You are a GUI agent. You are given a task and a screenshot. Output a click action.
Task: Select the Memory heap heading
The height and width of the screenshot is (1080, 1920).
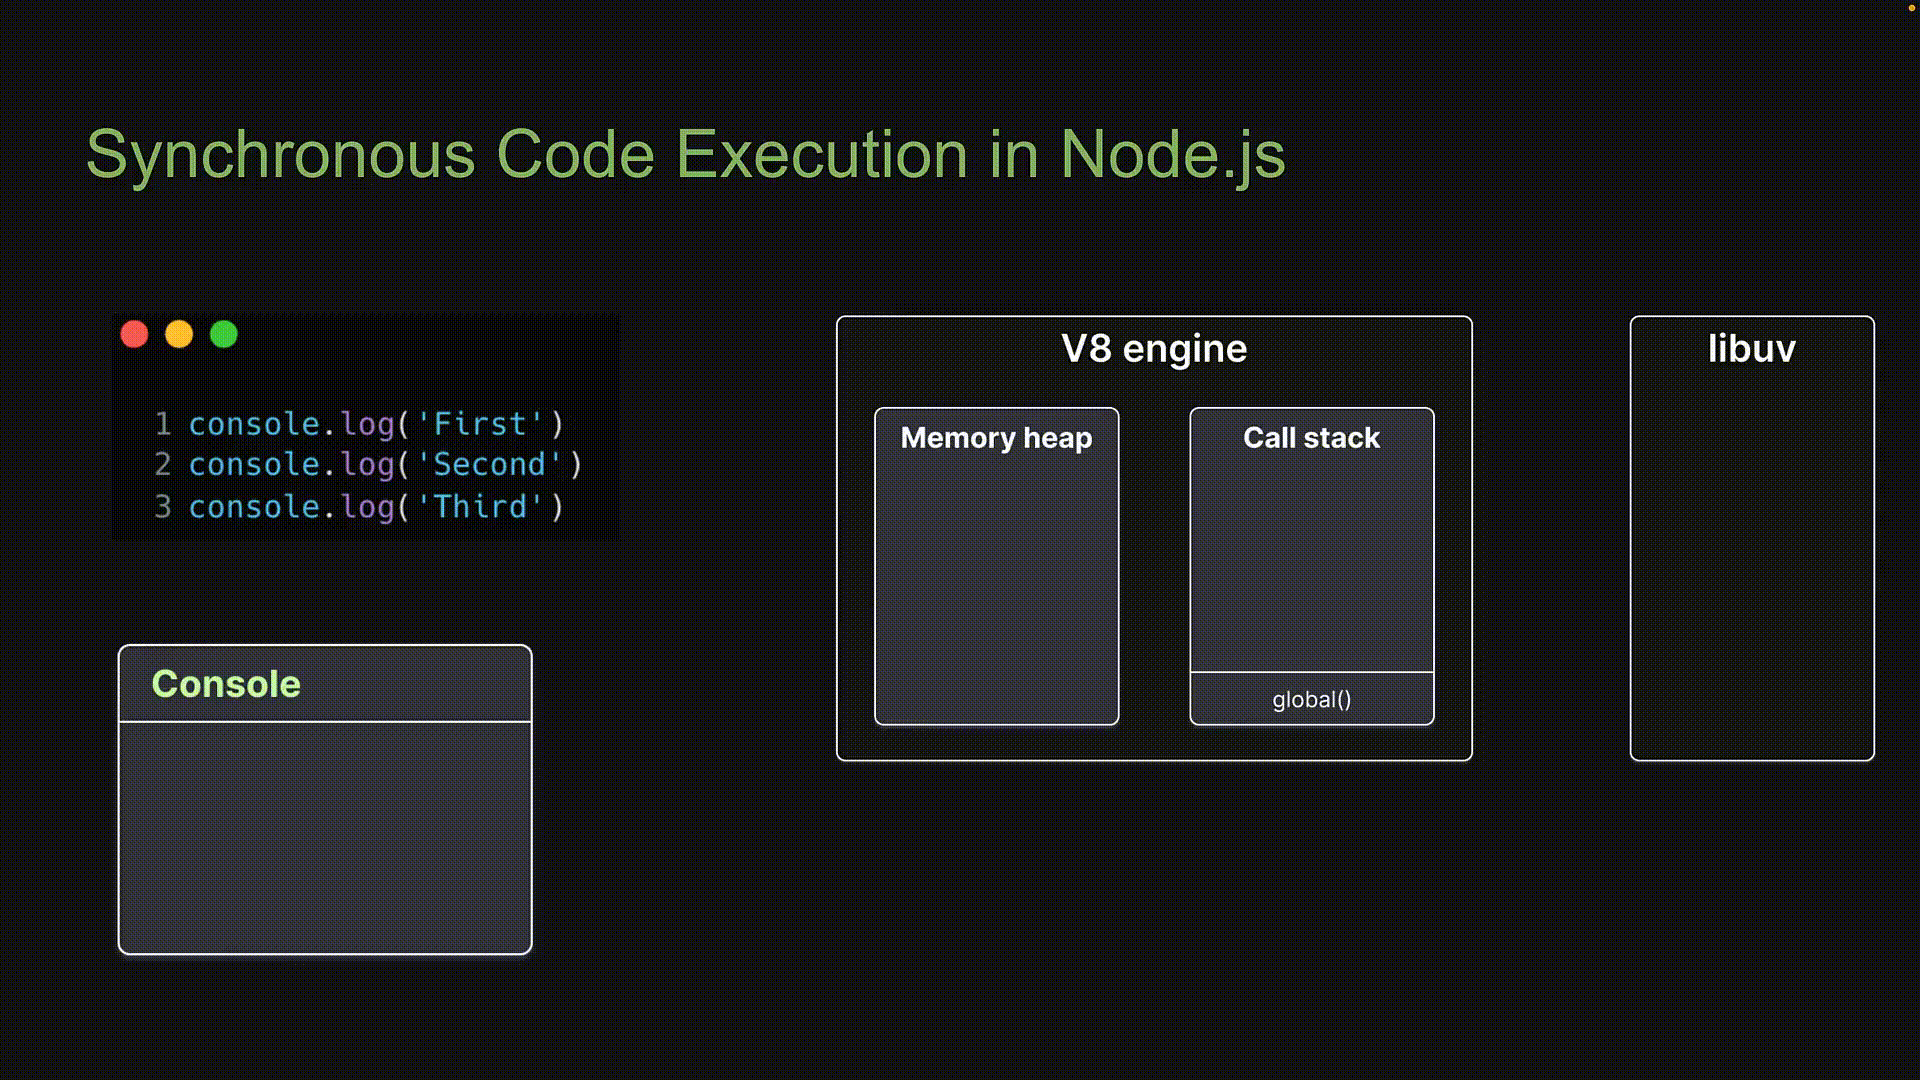(996, 438)
